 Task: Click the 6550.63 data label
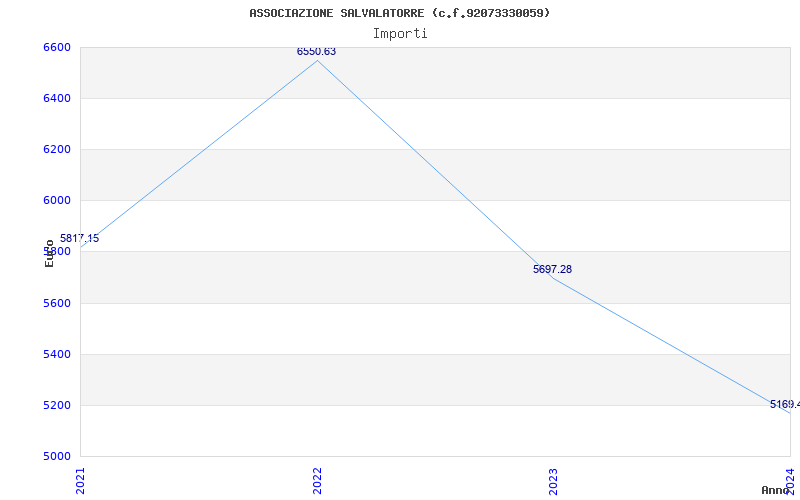[316, 52]
